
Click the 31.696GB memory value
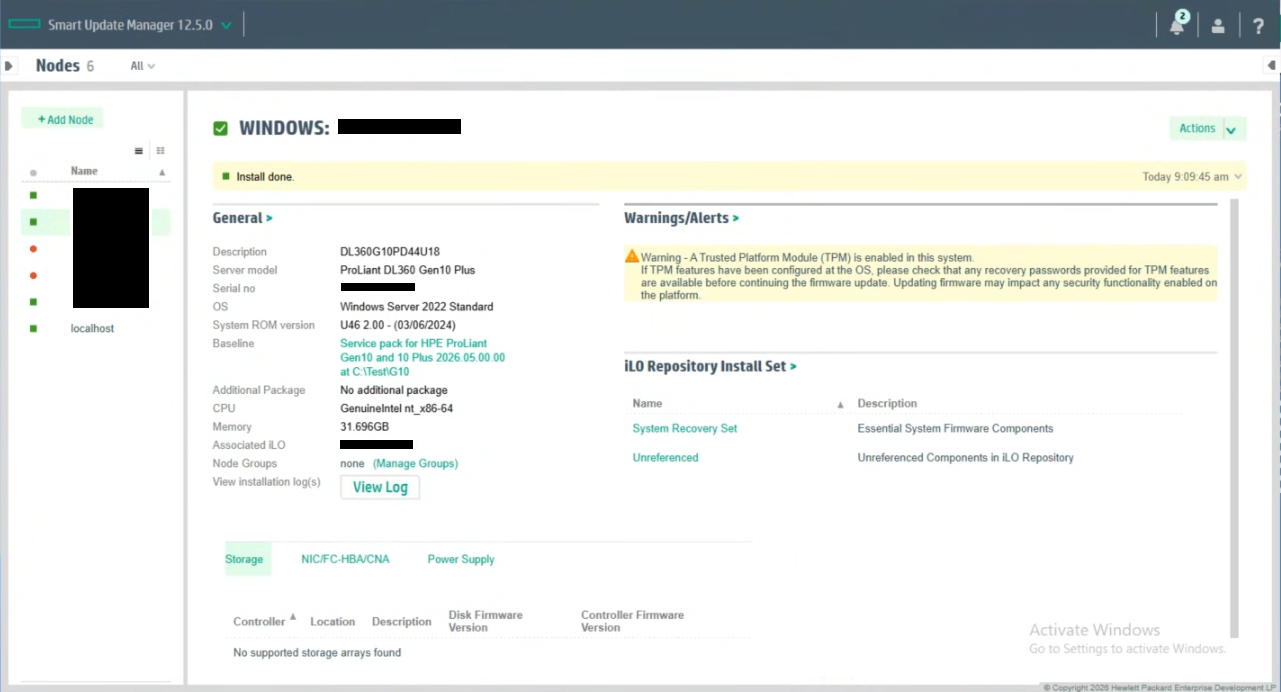tap(366, 427)
